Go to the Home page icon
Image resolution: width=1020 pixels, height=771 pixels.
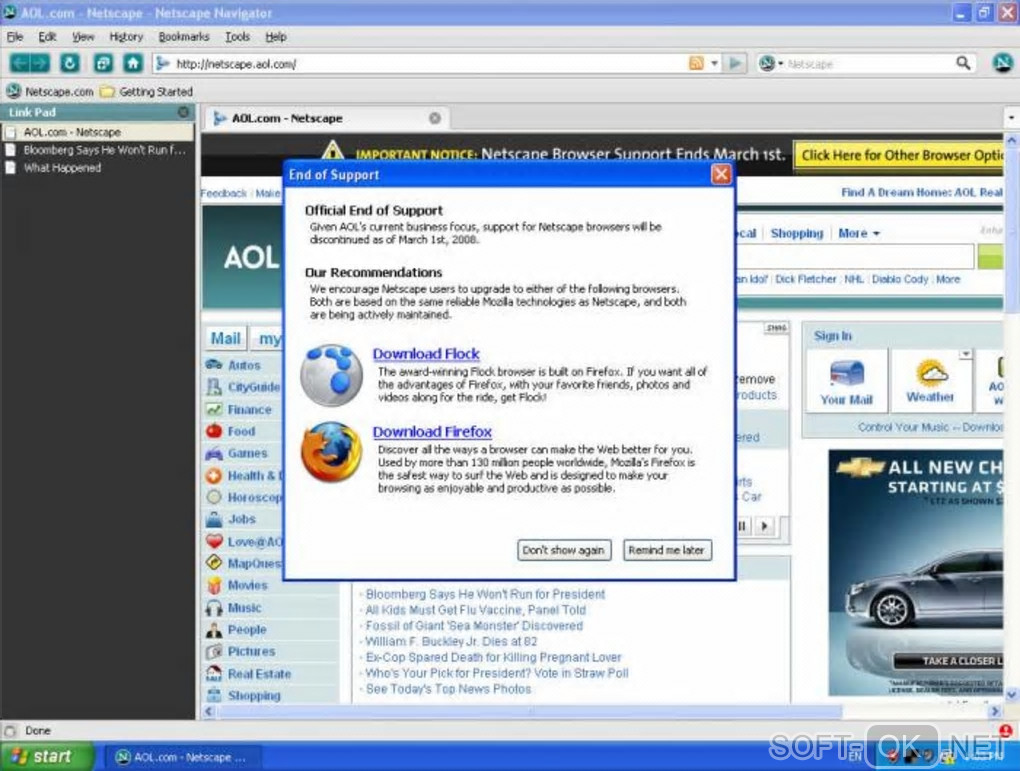click(x=133, y=63)
